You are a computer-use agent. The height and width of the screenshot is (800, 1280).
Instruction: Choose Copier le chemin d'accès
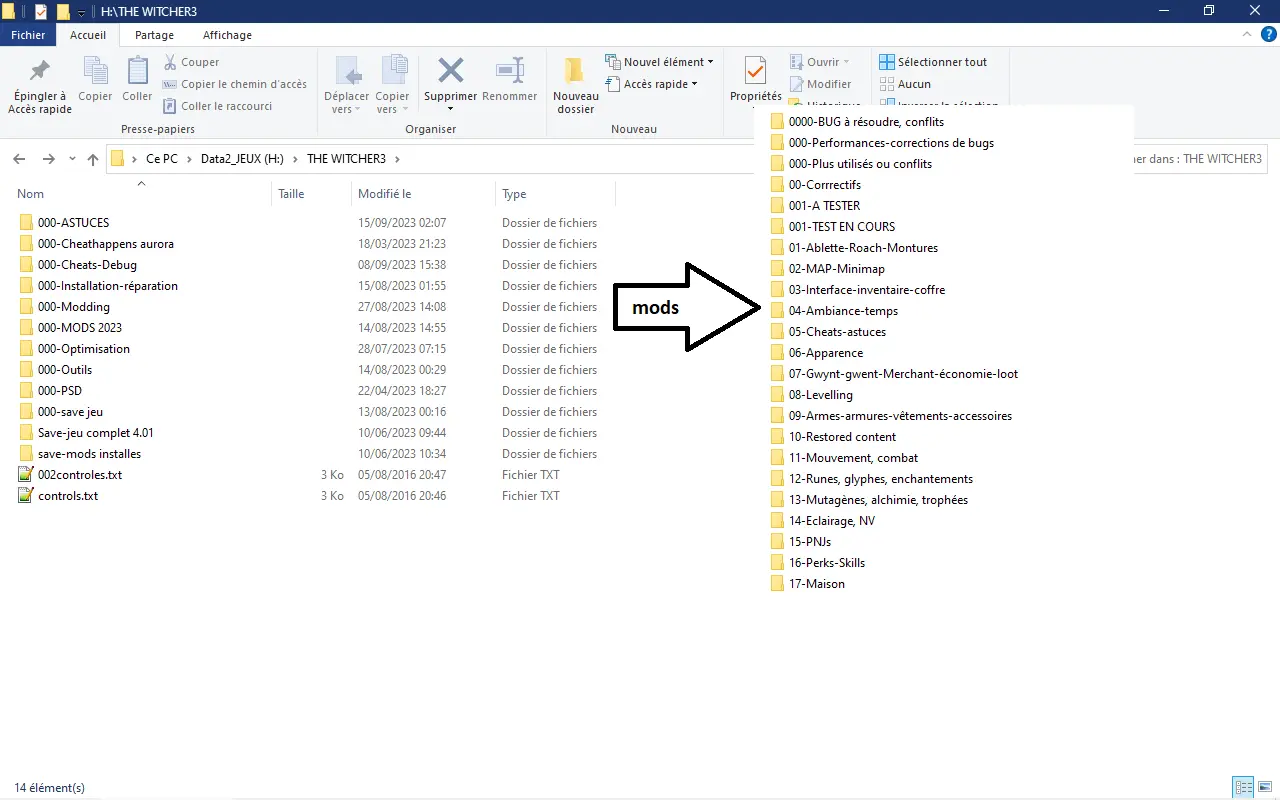(x=235, y=84)
